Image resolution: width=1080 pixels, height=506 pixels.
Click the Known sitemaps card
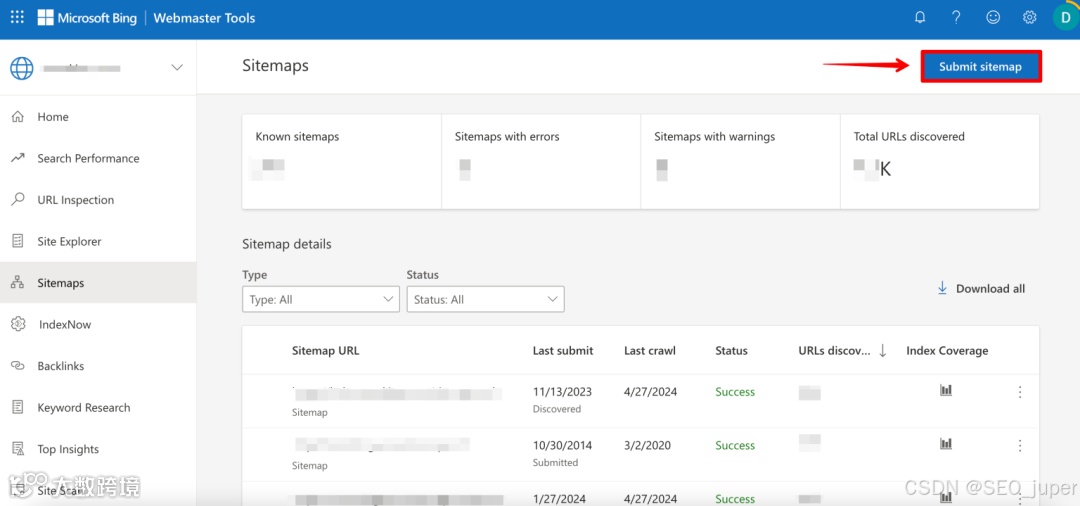[342, 162]
